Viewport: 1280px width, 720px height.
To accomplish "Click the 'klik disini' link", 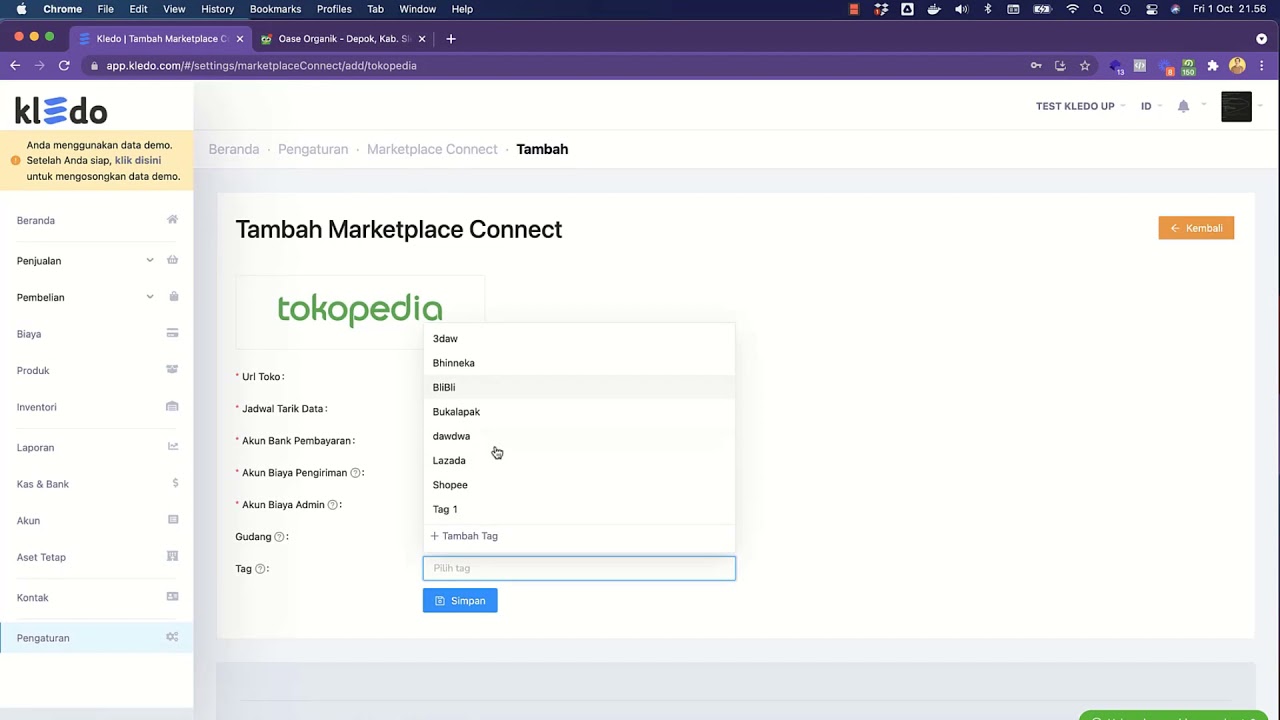I will [138, 160].
